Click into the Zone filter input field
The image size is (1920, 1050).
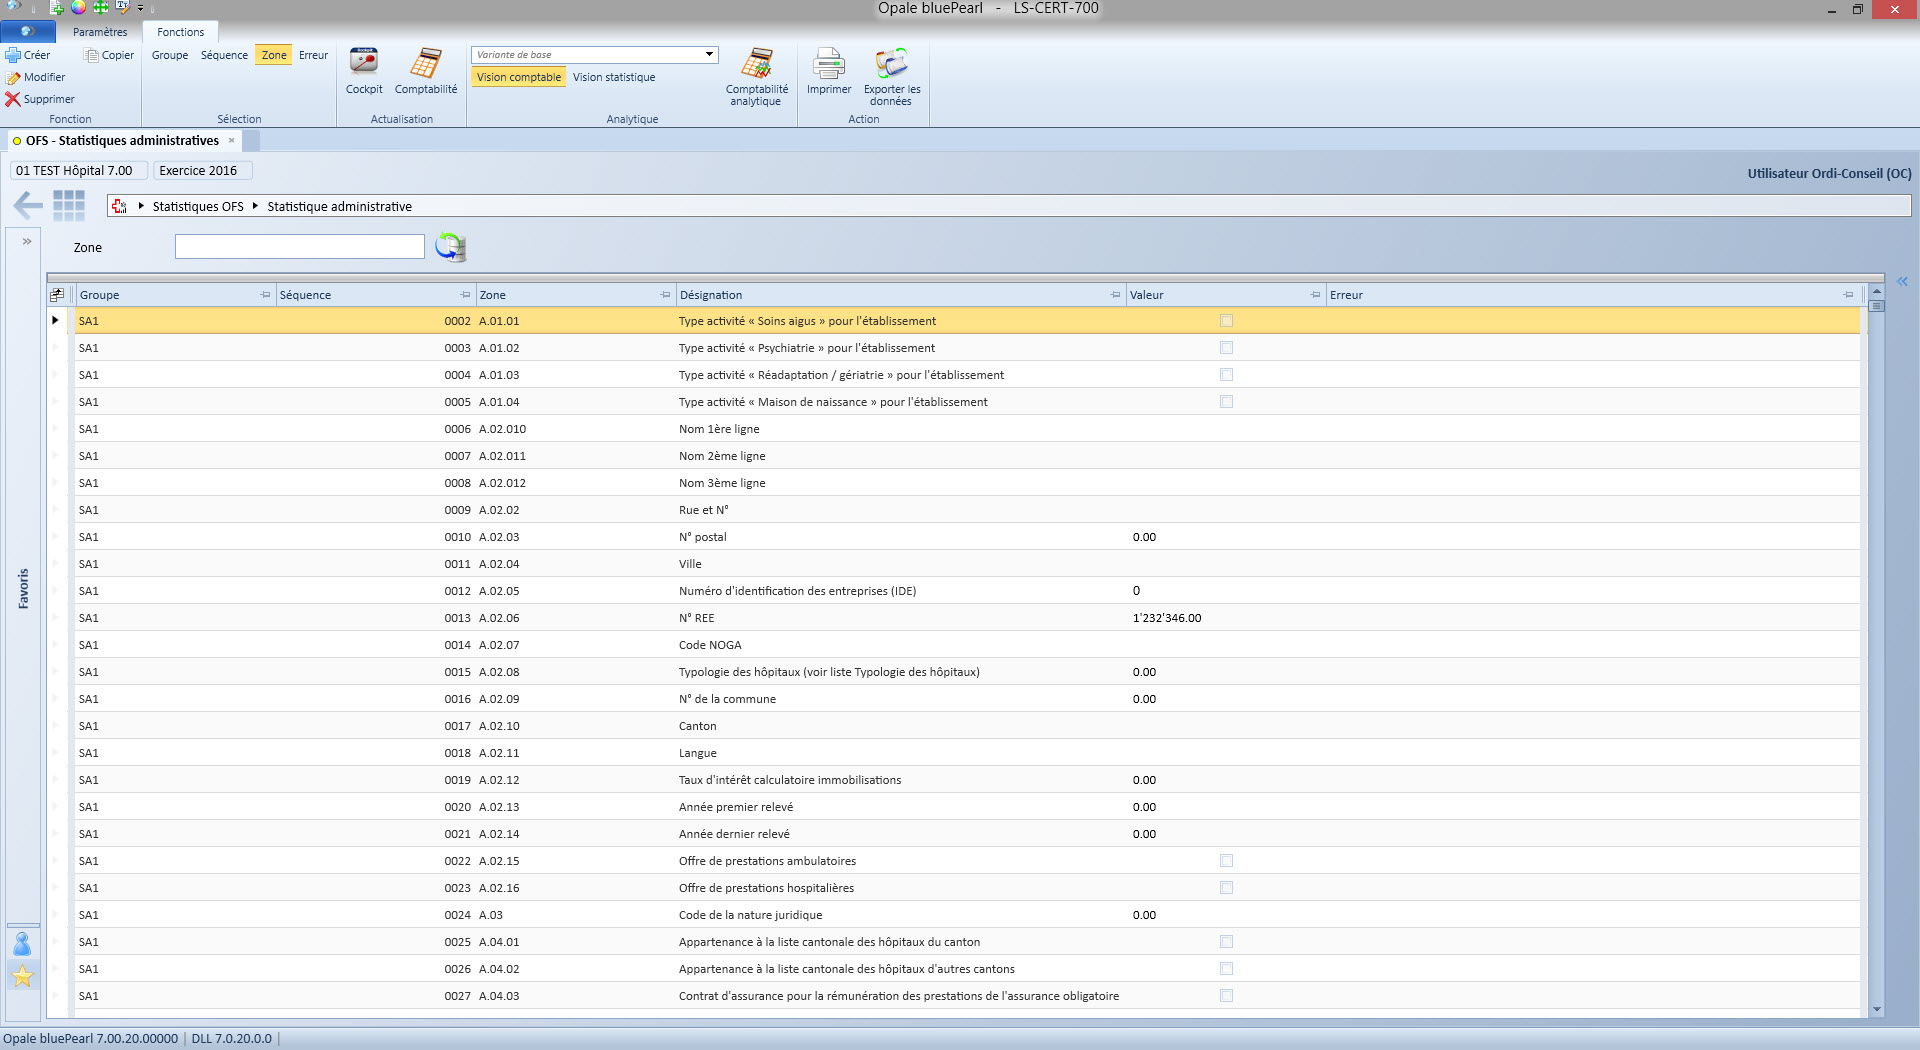click(x=300, y=246)
